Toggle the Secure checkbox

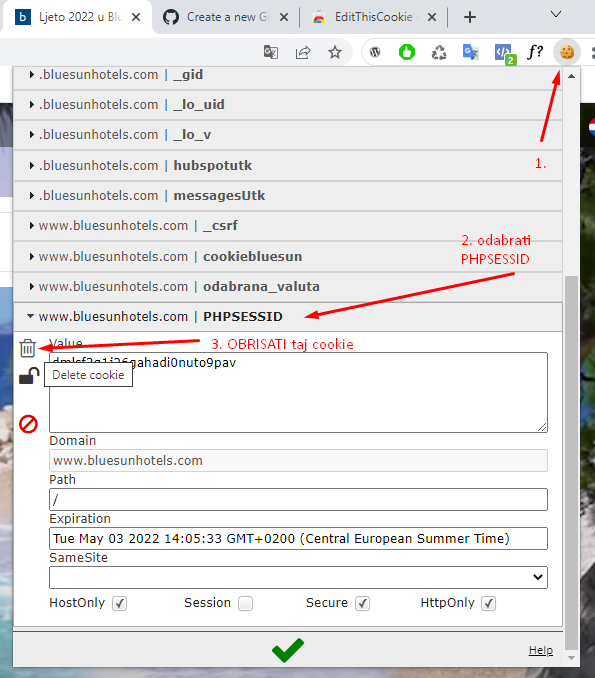(363, 603)
